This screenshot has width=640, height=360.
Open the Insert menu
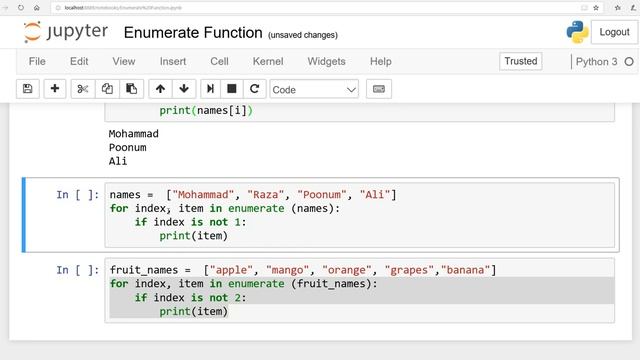pos(173,61)
